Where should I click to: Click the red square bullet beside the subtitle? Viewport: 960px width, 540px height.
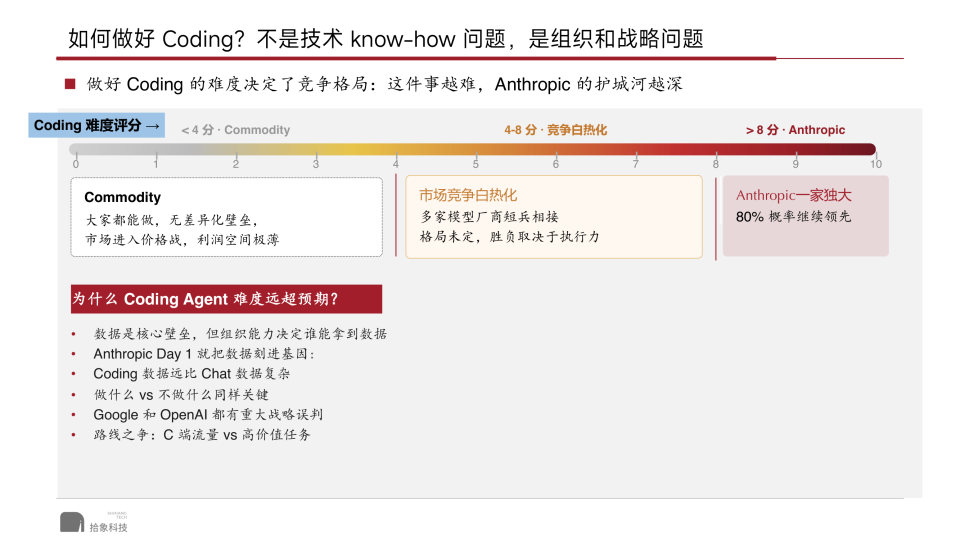(70, 84)
